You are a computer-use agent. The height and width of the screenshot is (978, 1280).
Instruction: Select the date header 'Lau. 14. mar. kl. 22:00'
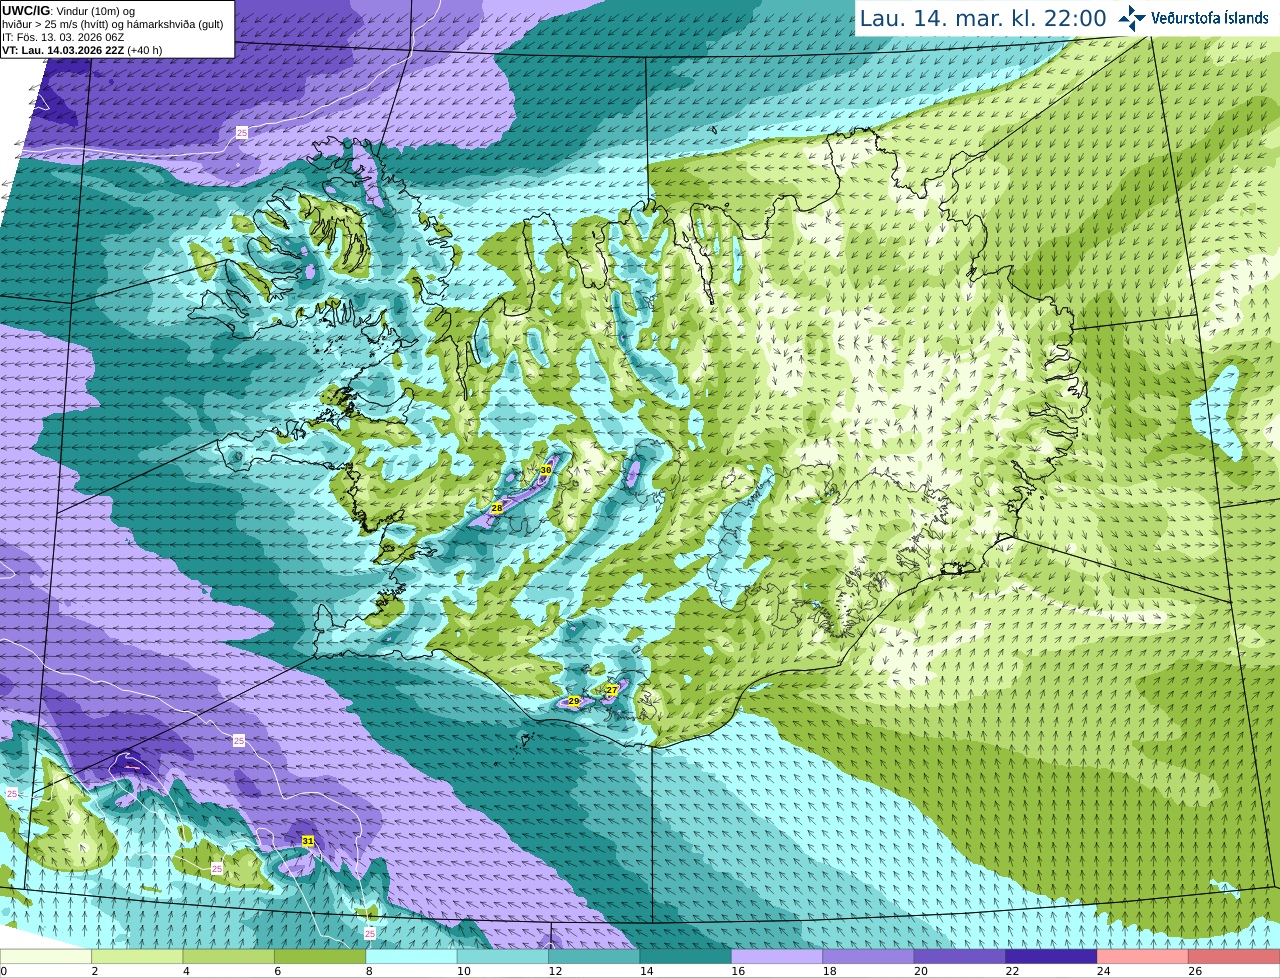(983, 18)
